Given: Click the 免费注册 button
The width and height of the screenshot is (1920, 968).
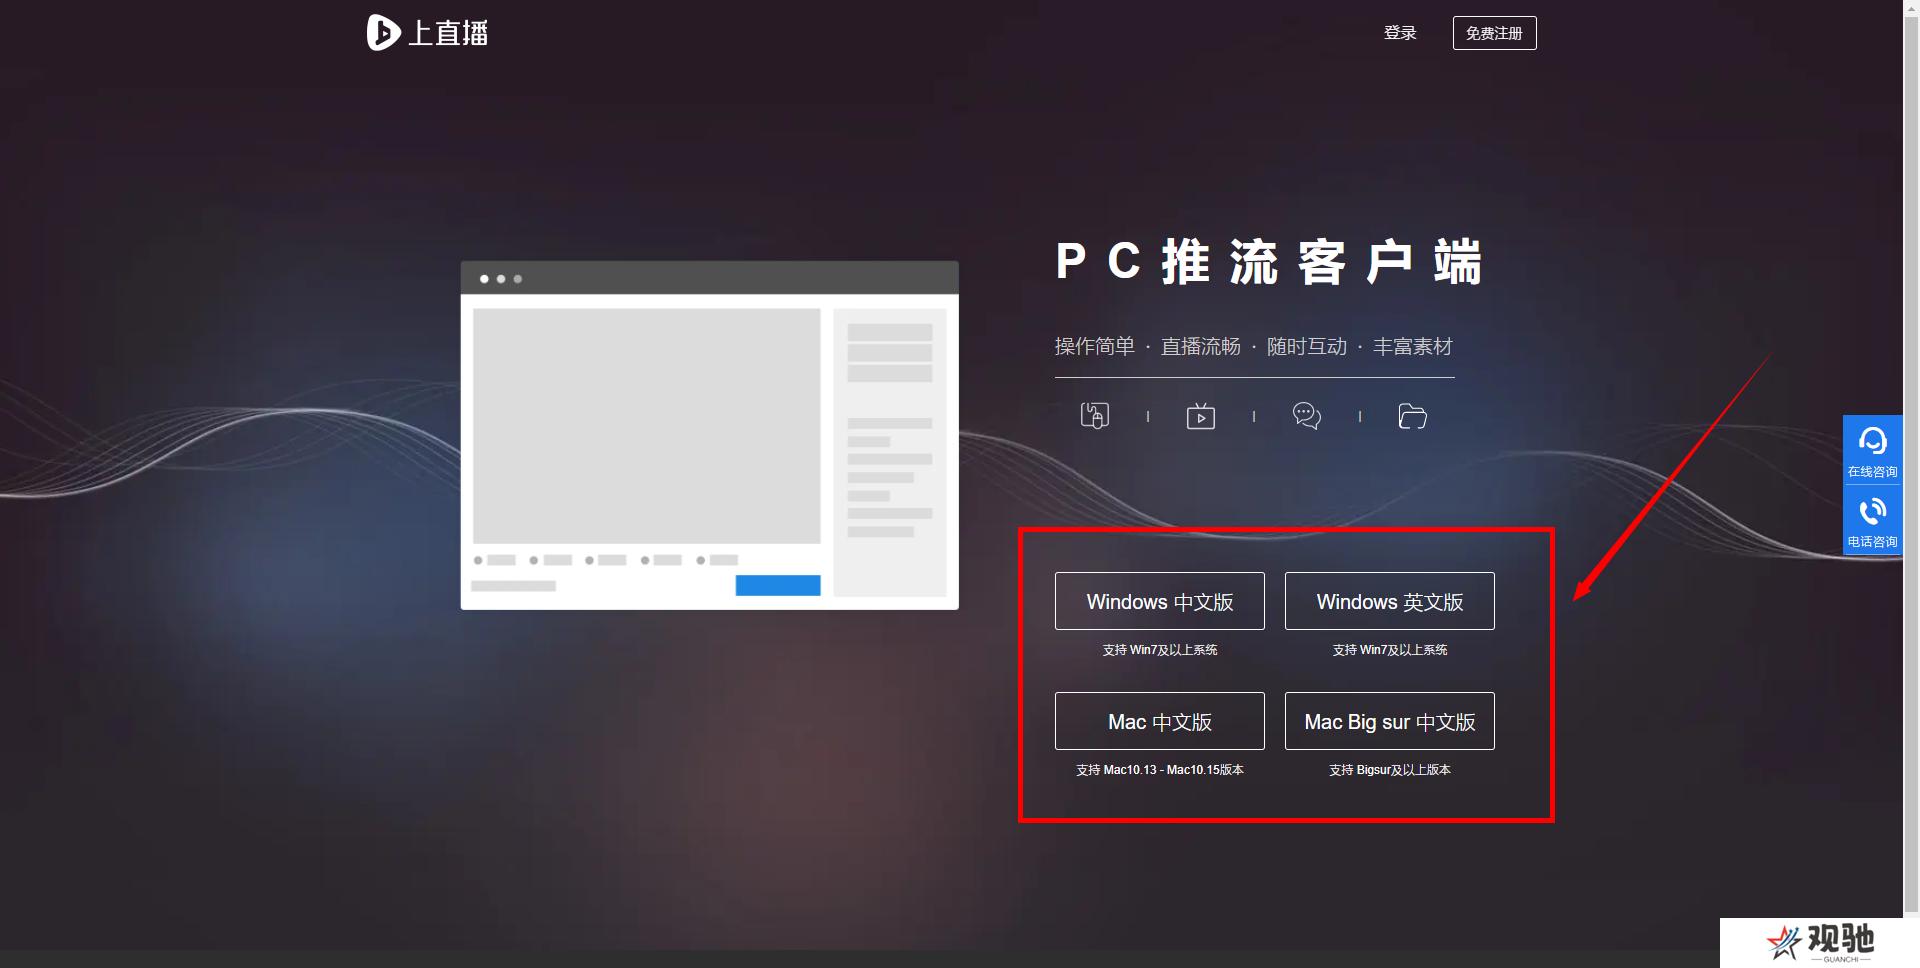Looking at the screenshot, I should [x=1494, y=33].
